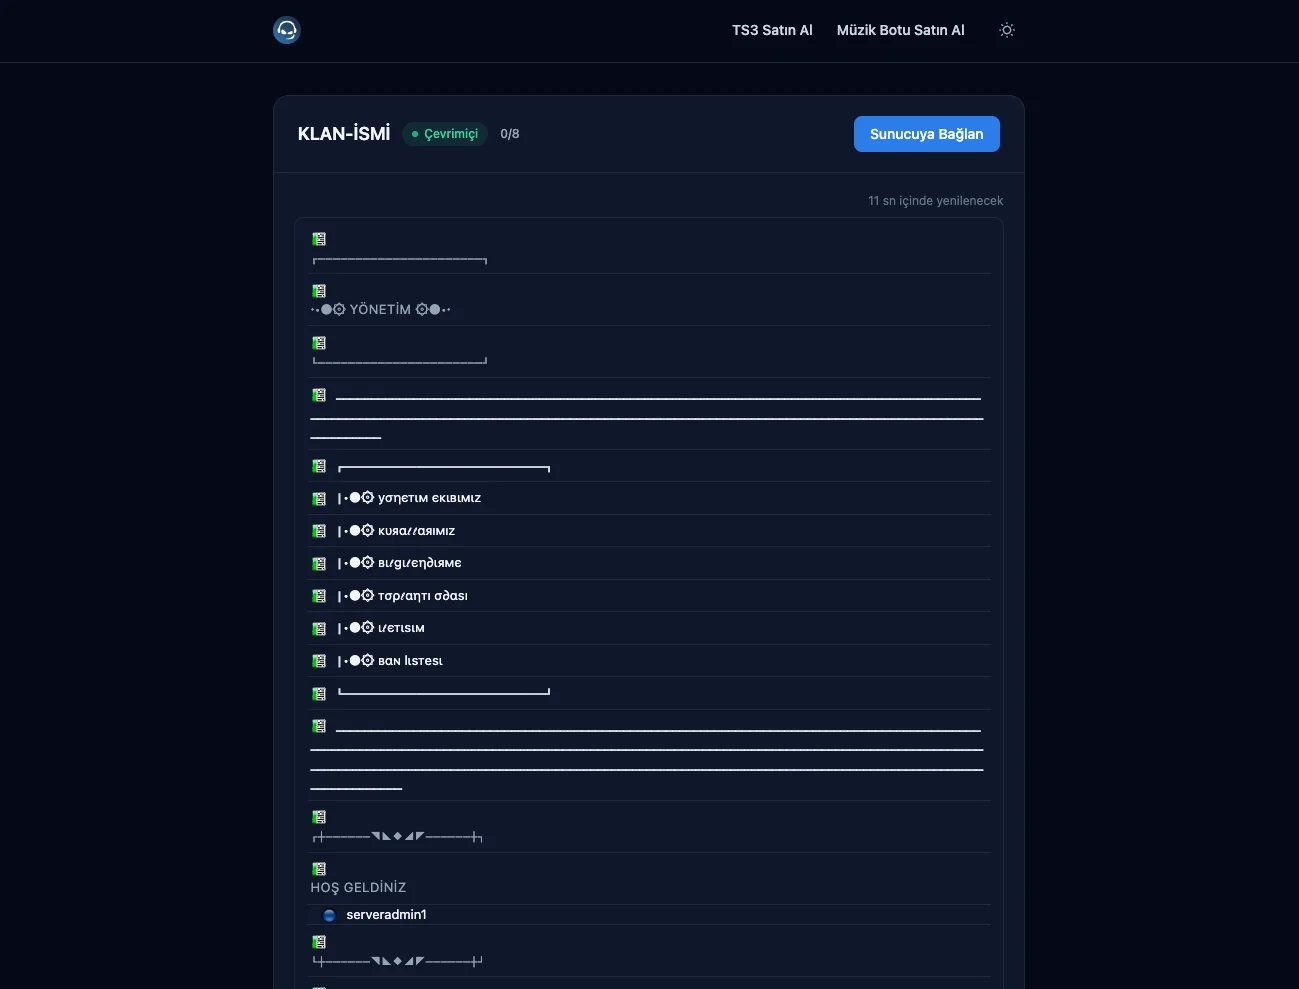Click the channel icon beside тσρ/αηтı σdαsı
The width and height of the screenshot is (1299, 989).
[319, 596]
